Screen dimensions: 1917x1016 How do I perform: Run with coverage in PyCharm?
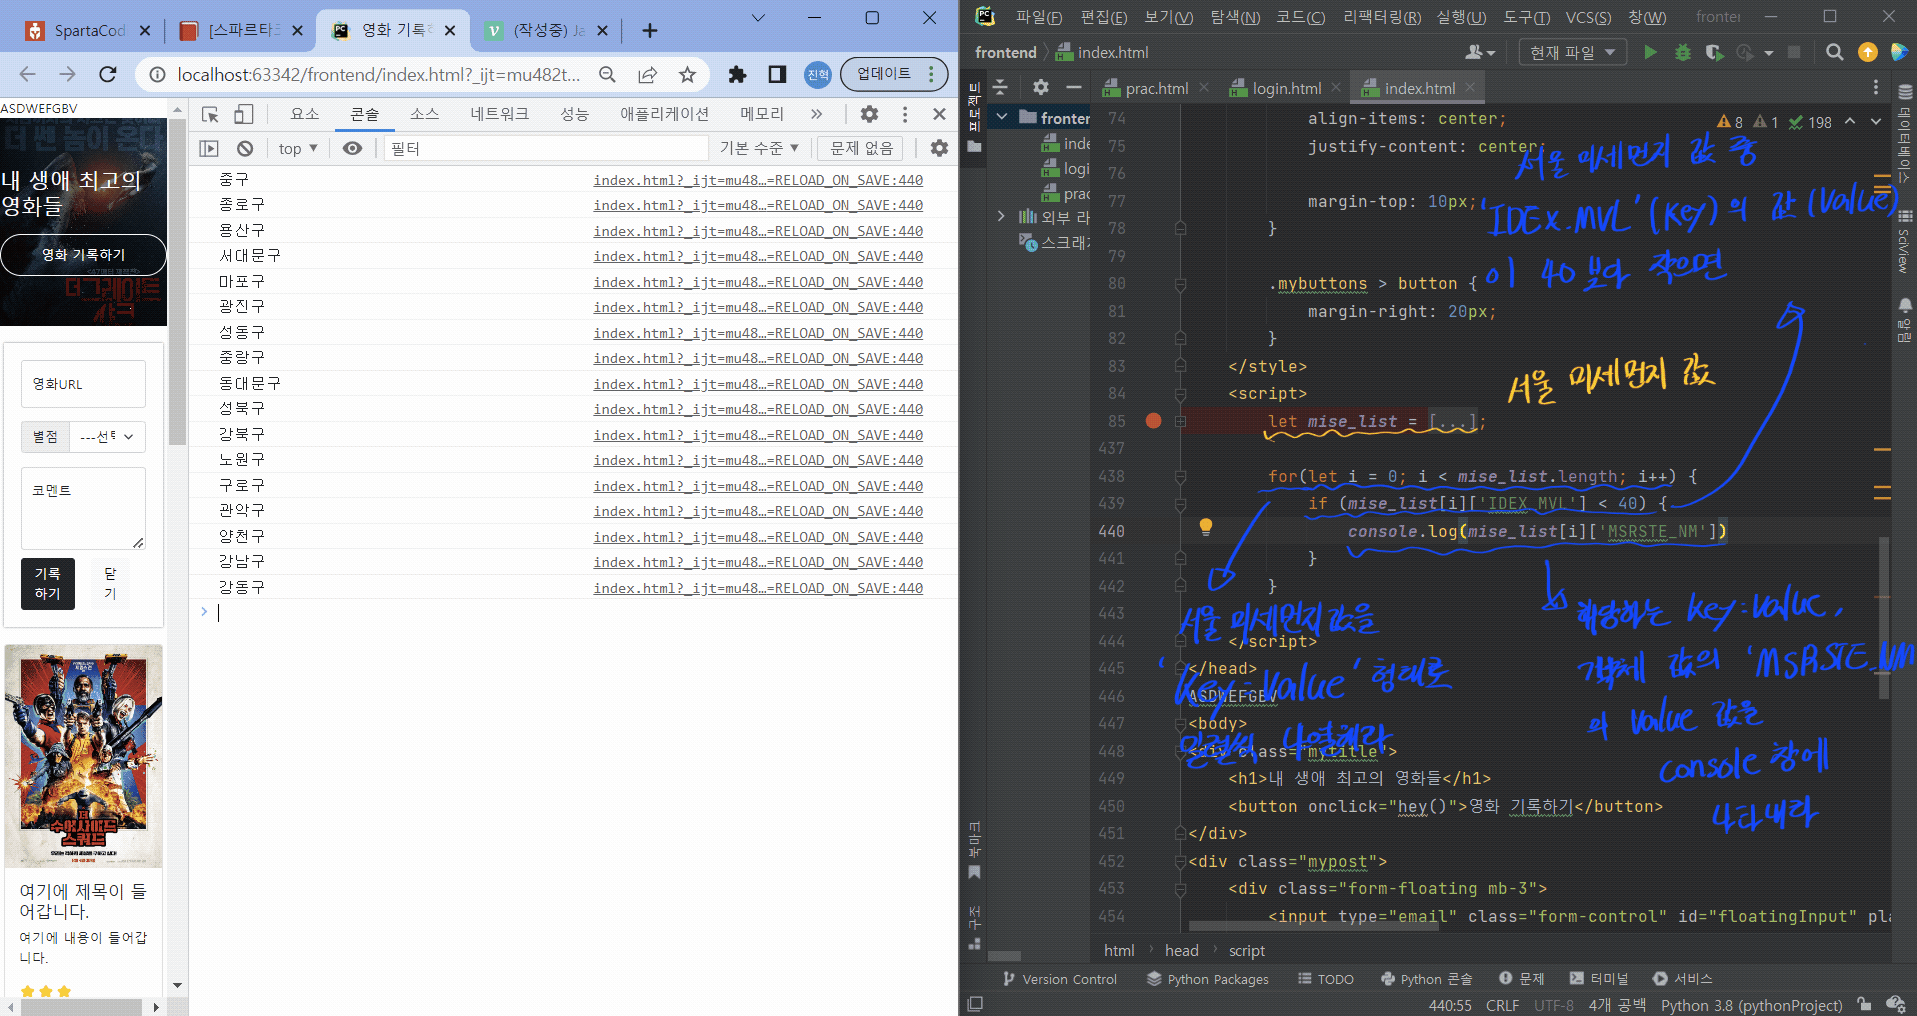[1714, 52]
